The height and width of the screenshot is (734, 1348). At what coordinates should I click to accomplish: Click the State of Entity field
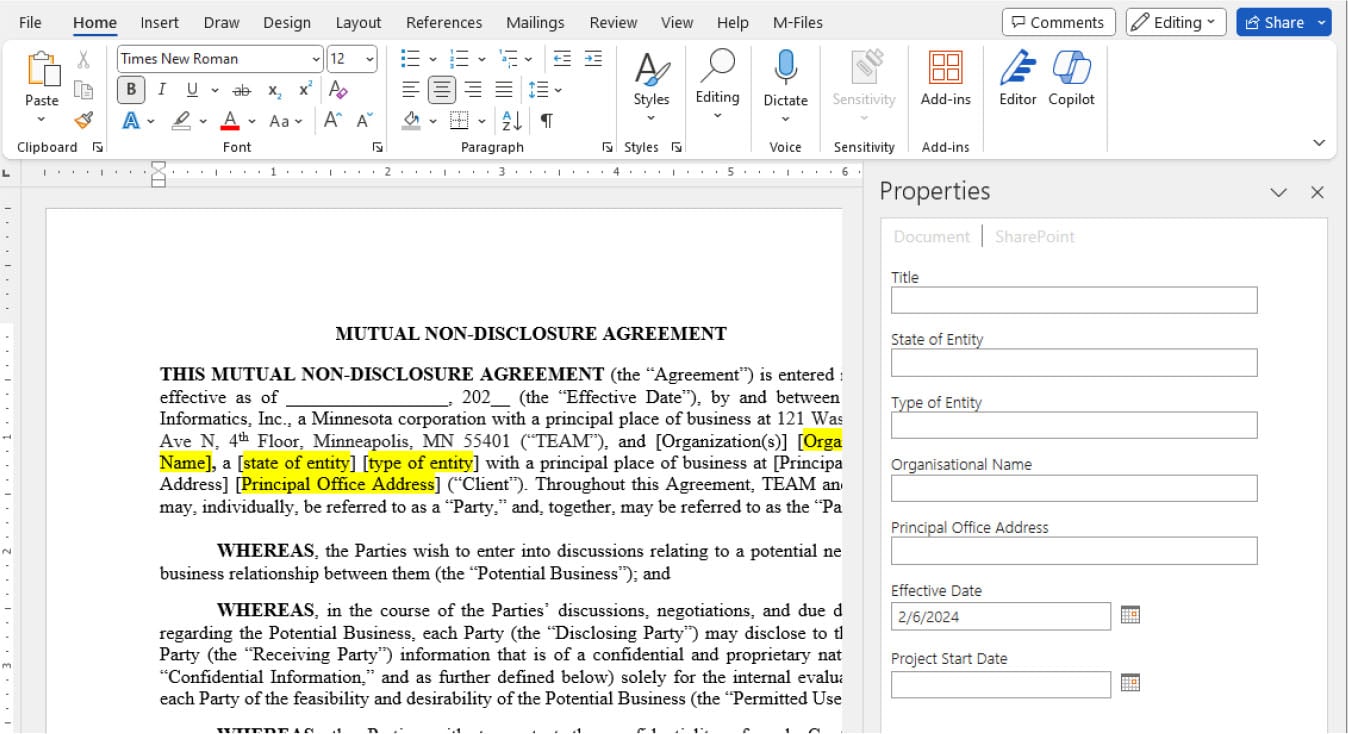tap(1074, 363)
